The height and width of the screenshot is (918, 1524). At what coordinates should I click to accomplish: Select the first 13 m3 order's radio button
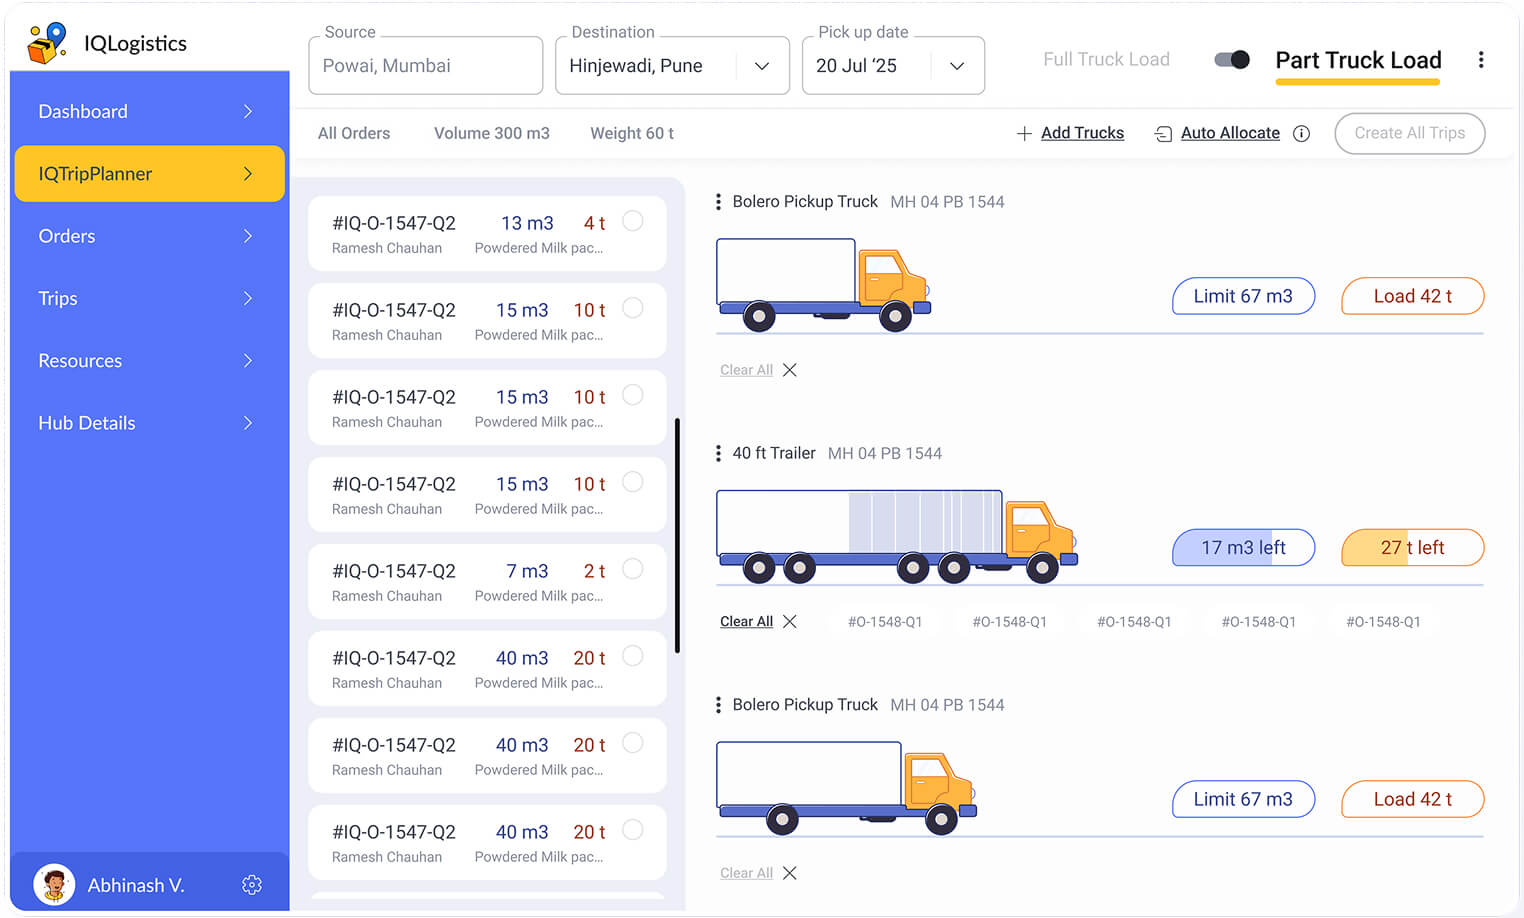pos(633,221)
